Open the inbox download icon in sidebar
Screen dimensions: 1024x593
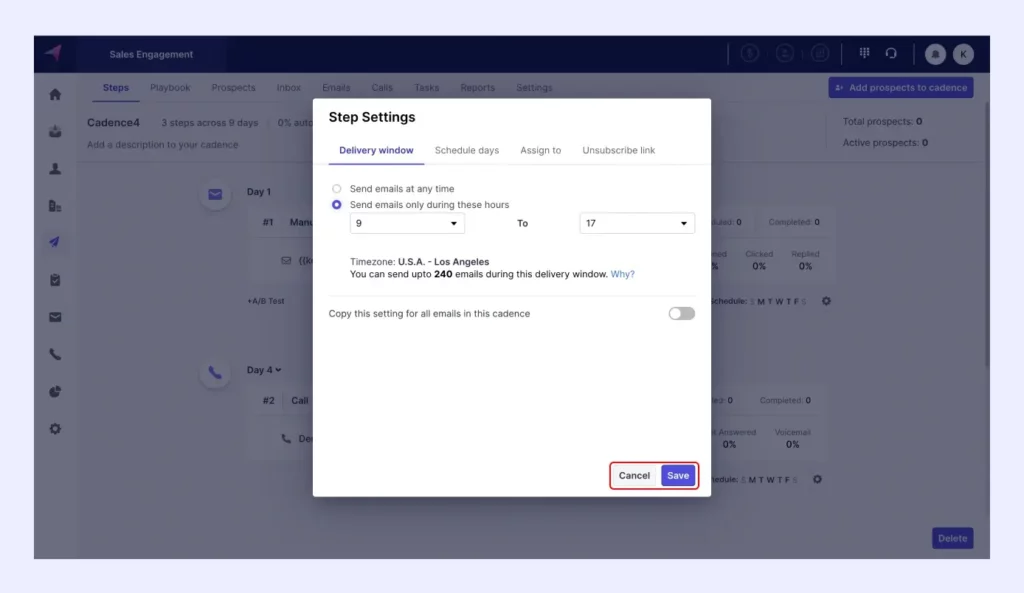[x=55, y=132]
